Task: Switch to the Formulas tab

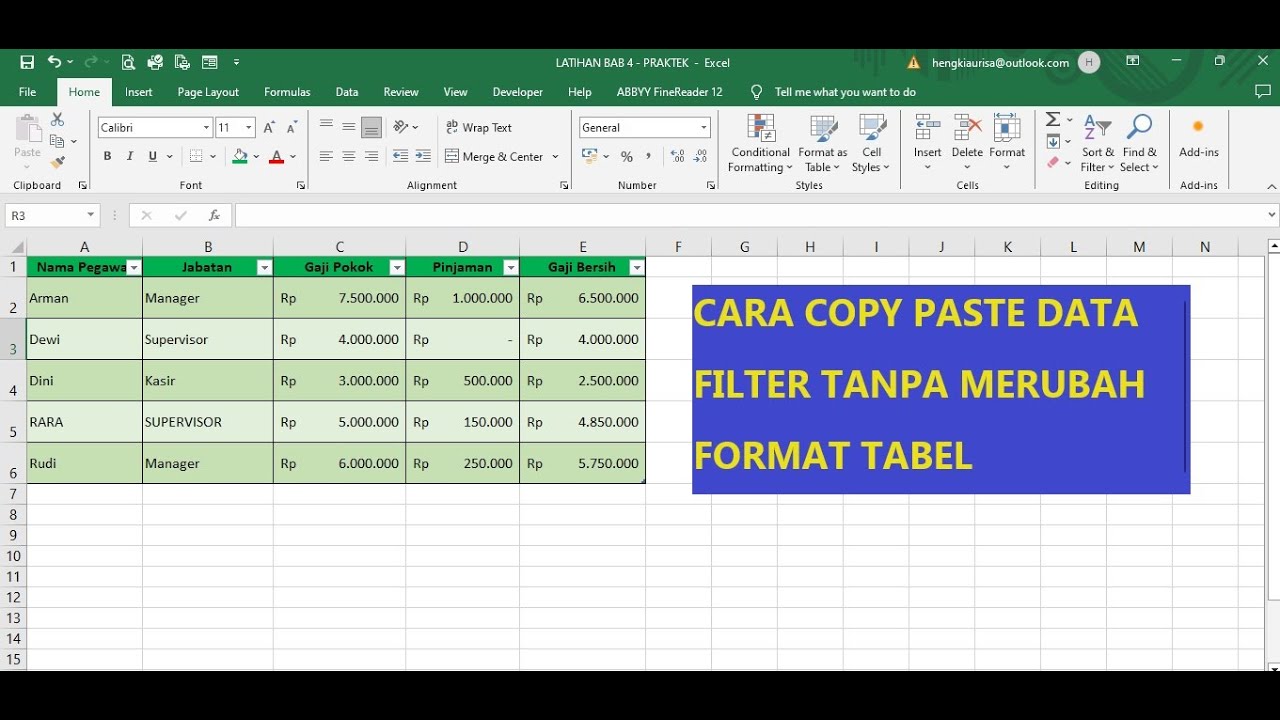Action: pos(287,92)
